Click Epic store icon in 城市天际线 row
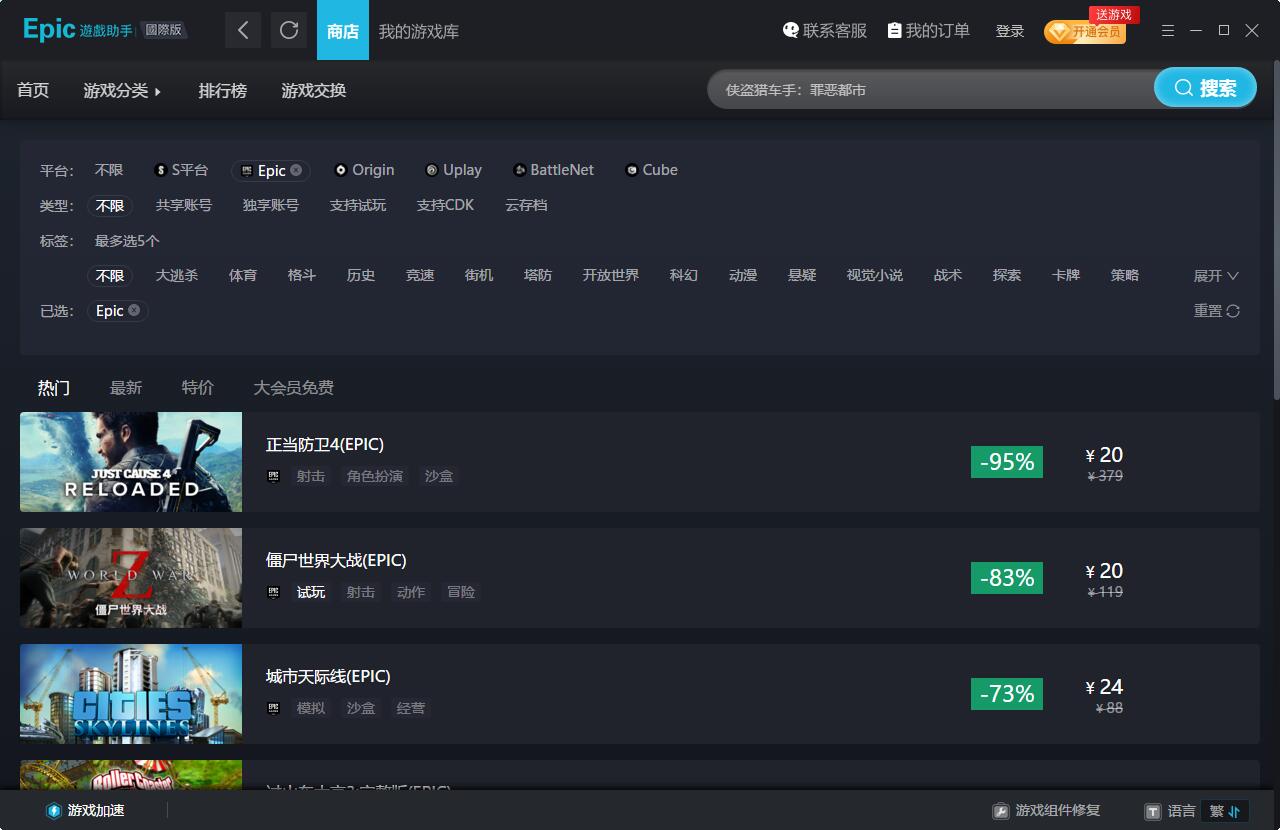Viewport: 1280px width, 830px height. point(274,708)
